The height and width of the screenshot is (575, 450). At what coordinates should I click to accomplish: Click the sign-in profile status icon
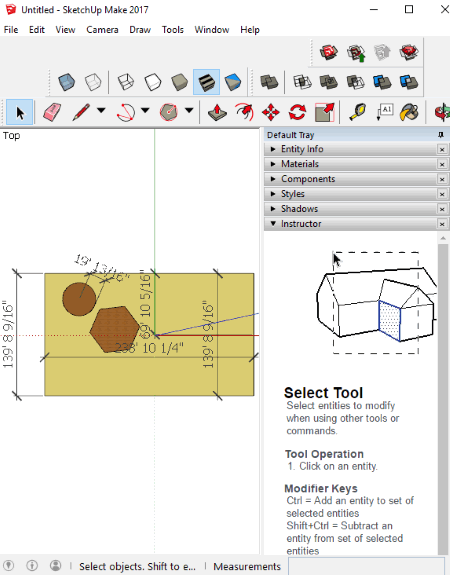tap(55, 565)
